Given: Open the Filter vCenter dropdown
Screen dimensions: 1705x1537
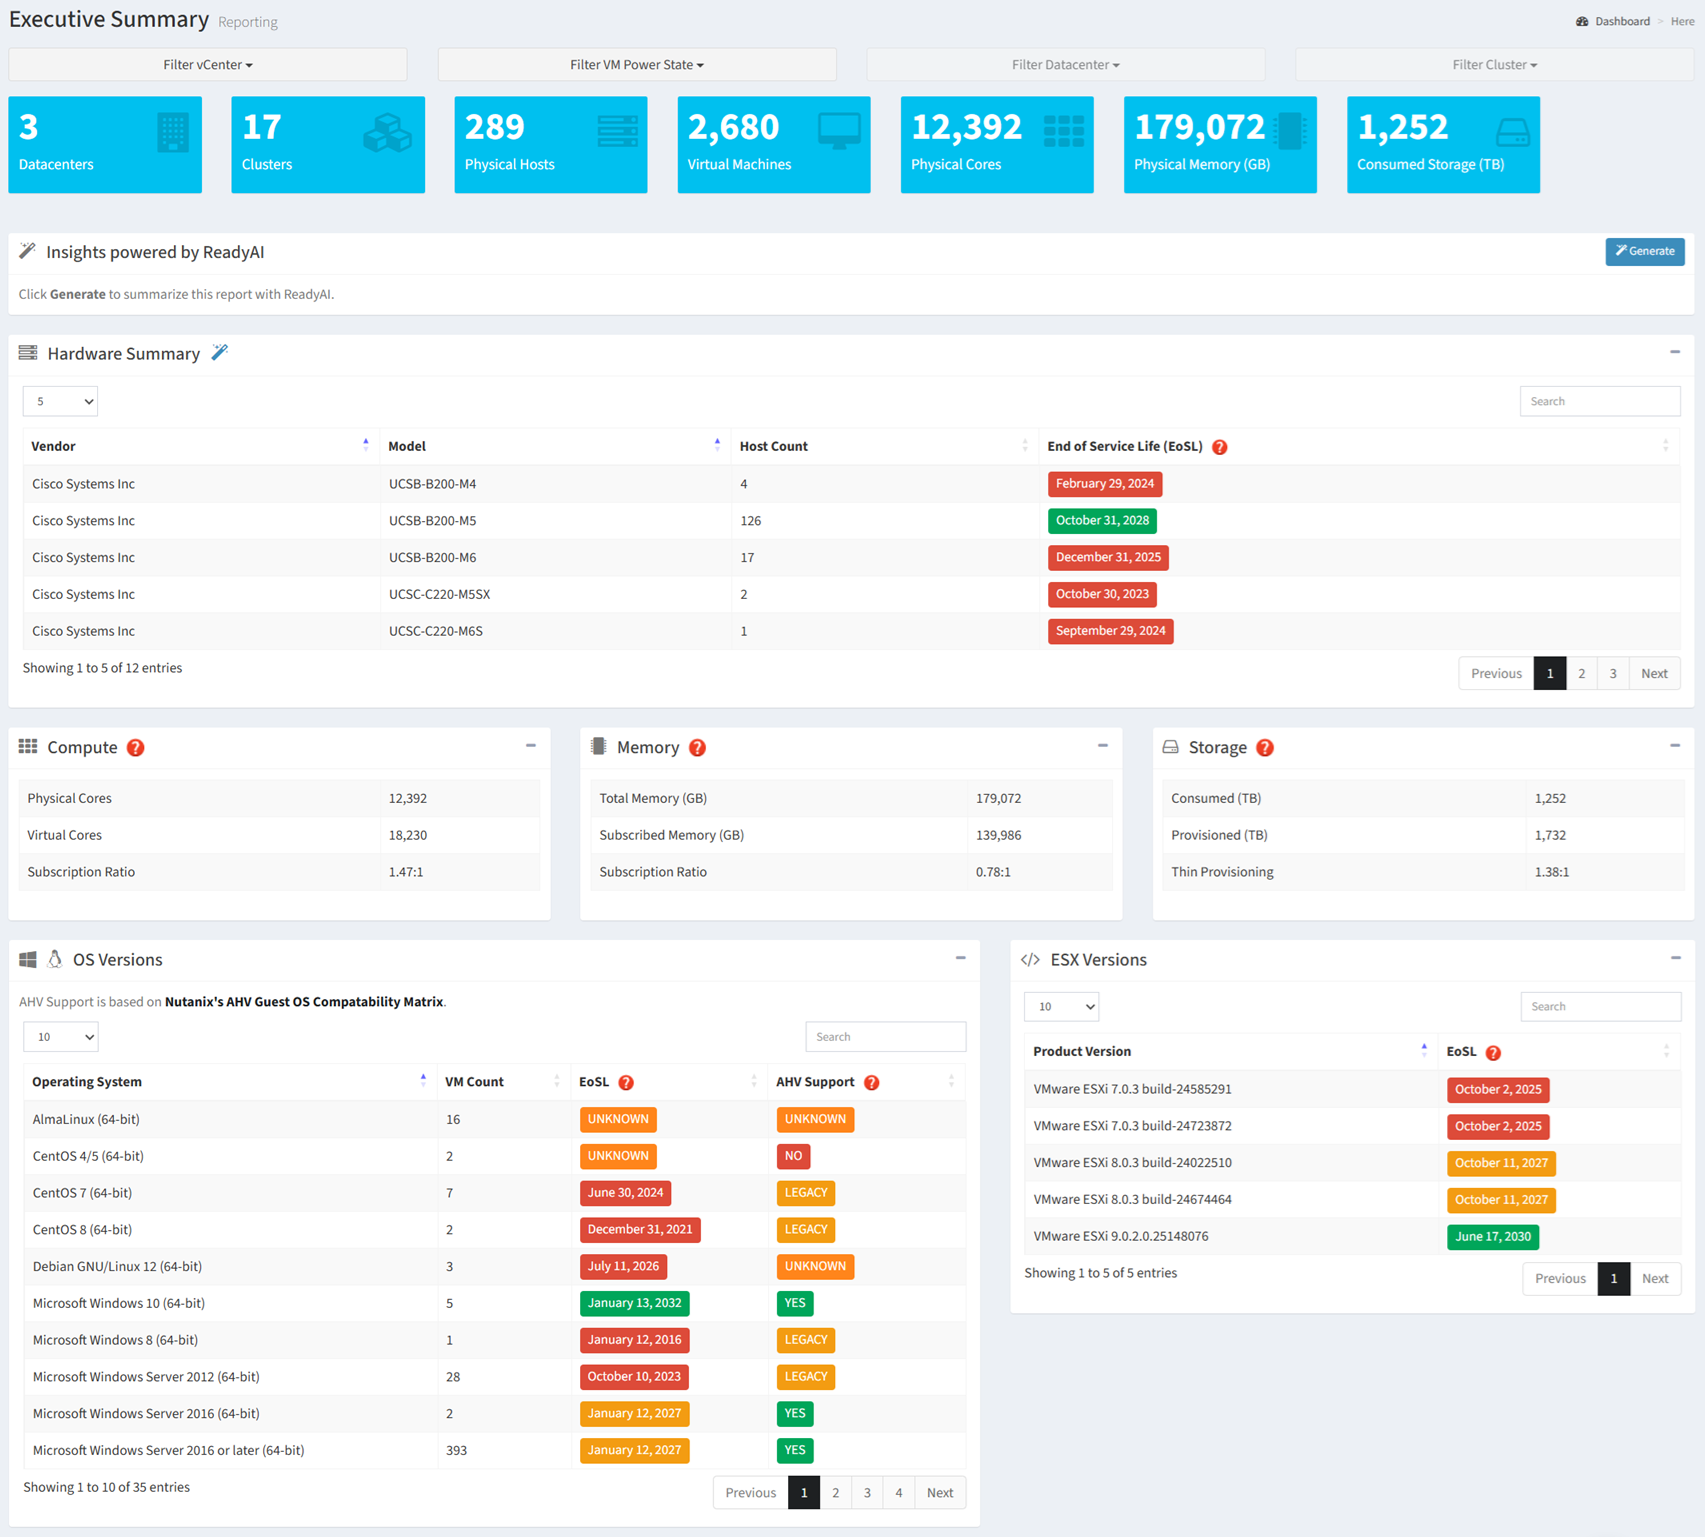Looking at the screenshot, I should point(208,65).
